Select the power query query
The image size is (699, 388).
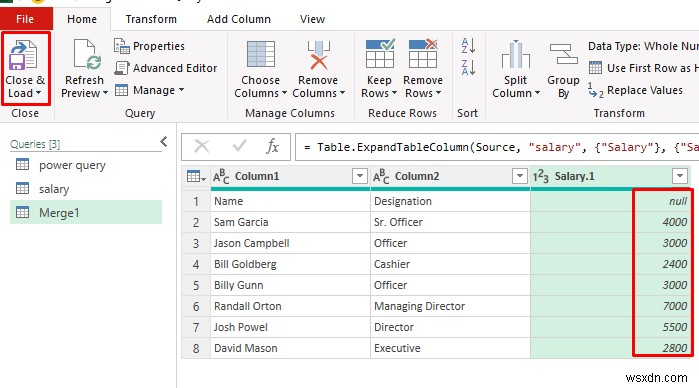pos(86,165)
